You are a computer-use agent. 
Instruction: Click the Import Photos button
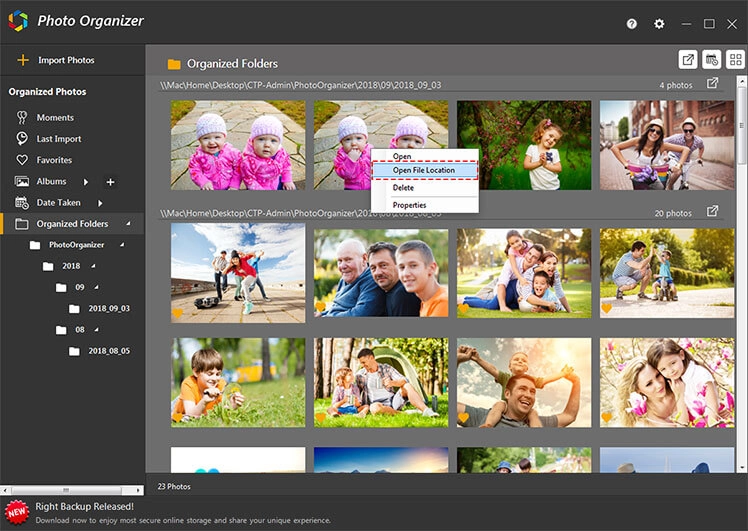pyautogui.click(x=66, y=60)
